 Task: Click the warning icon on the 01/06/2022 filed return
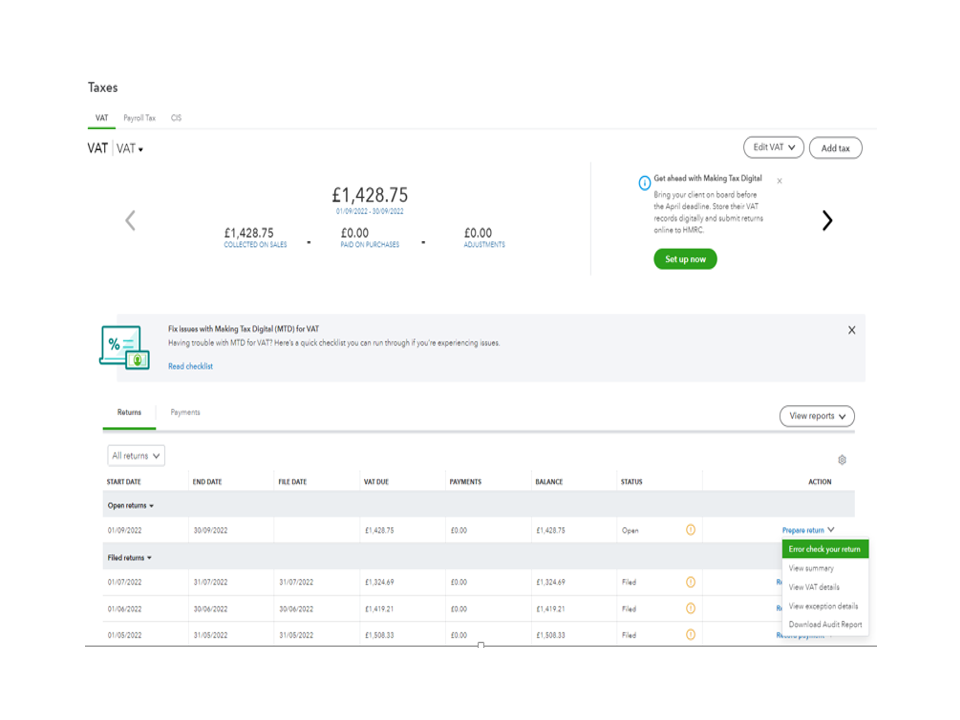tap(690, 608)
